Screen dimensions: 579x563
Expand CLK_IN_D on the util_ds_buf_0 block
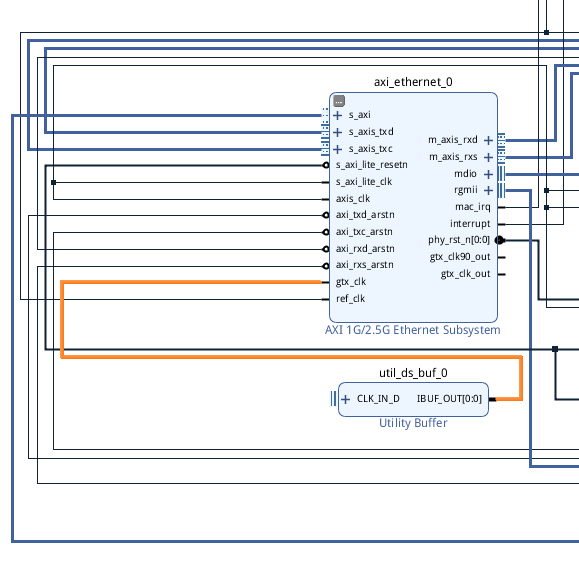click(345, 399)
